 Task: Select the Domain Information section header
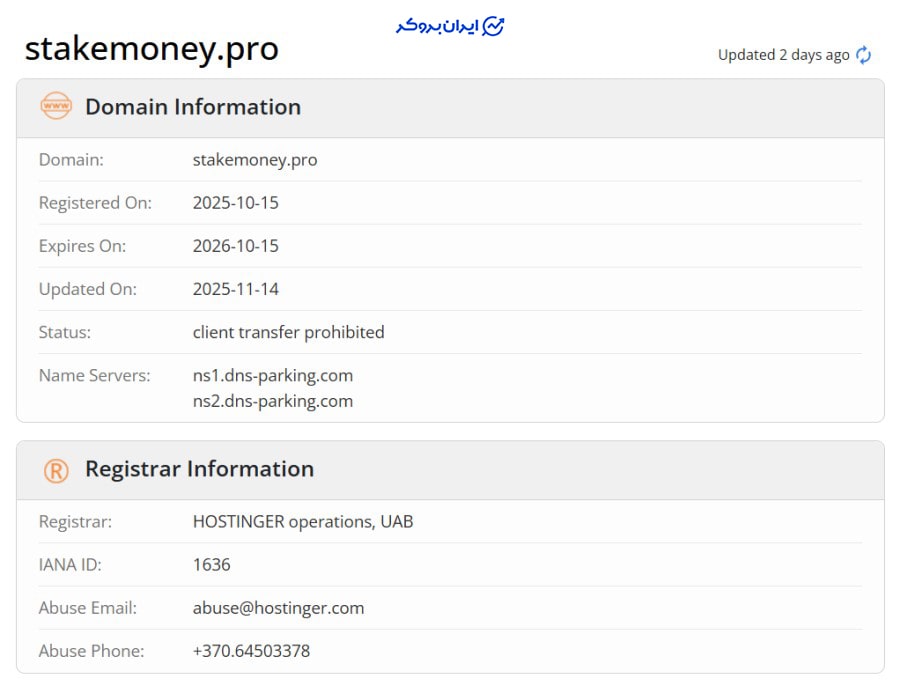pyautogui.click(x=192, y=107)
